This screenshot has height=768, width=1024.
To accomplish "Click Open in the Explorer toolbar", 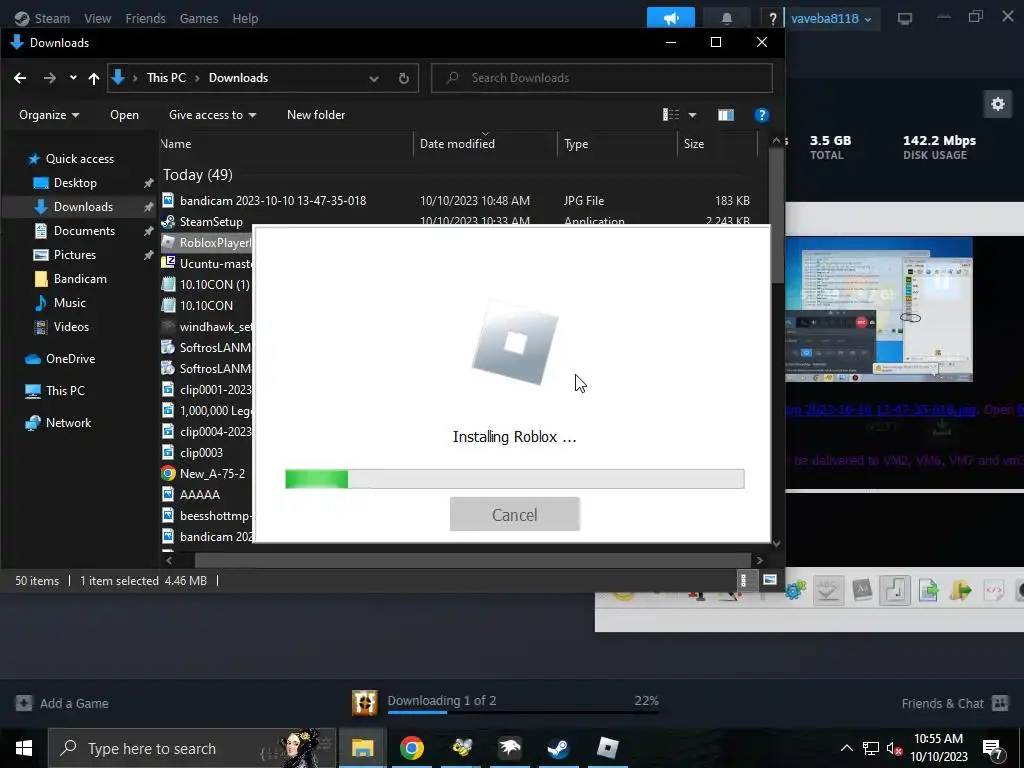I will [124, 115].
